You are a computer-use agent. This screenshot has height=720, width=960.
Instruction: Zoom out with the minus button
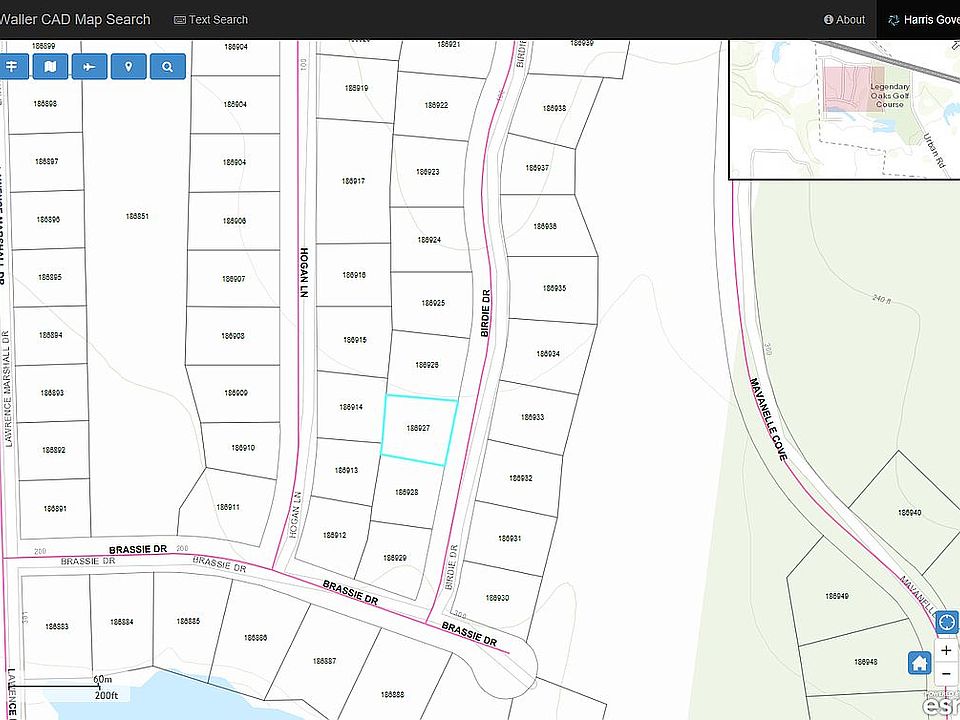coord(947,673)
